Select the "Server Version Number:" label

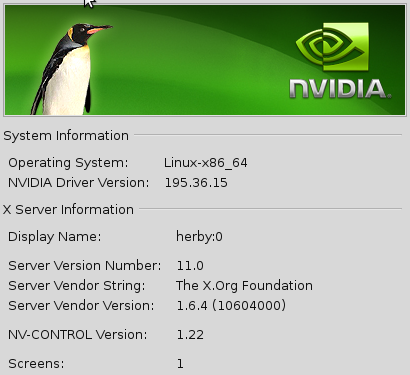tap(85, 266)
